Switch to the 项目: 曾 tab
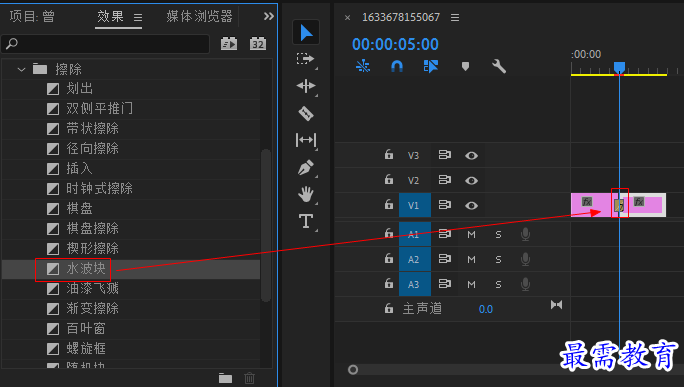Screen dimensions: 684x387 tap(32, 17)
